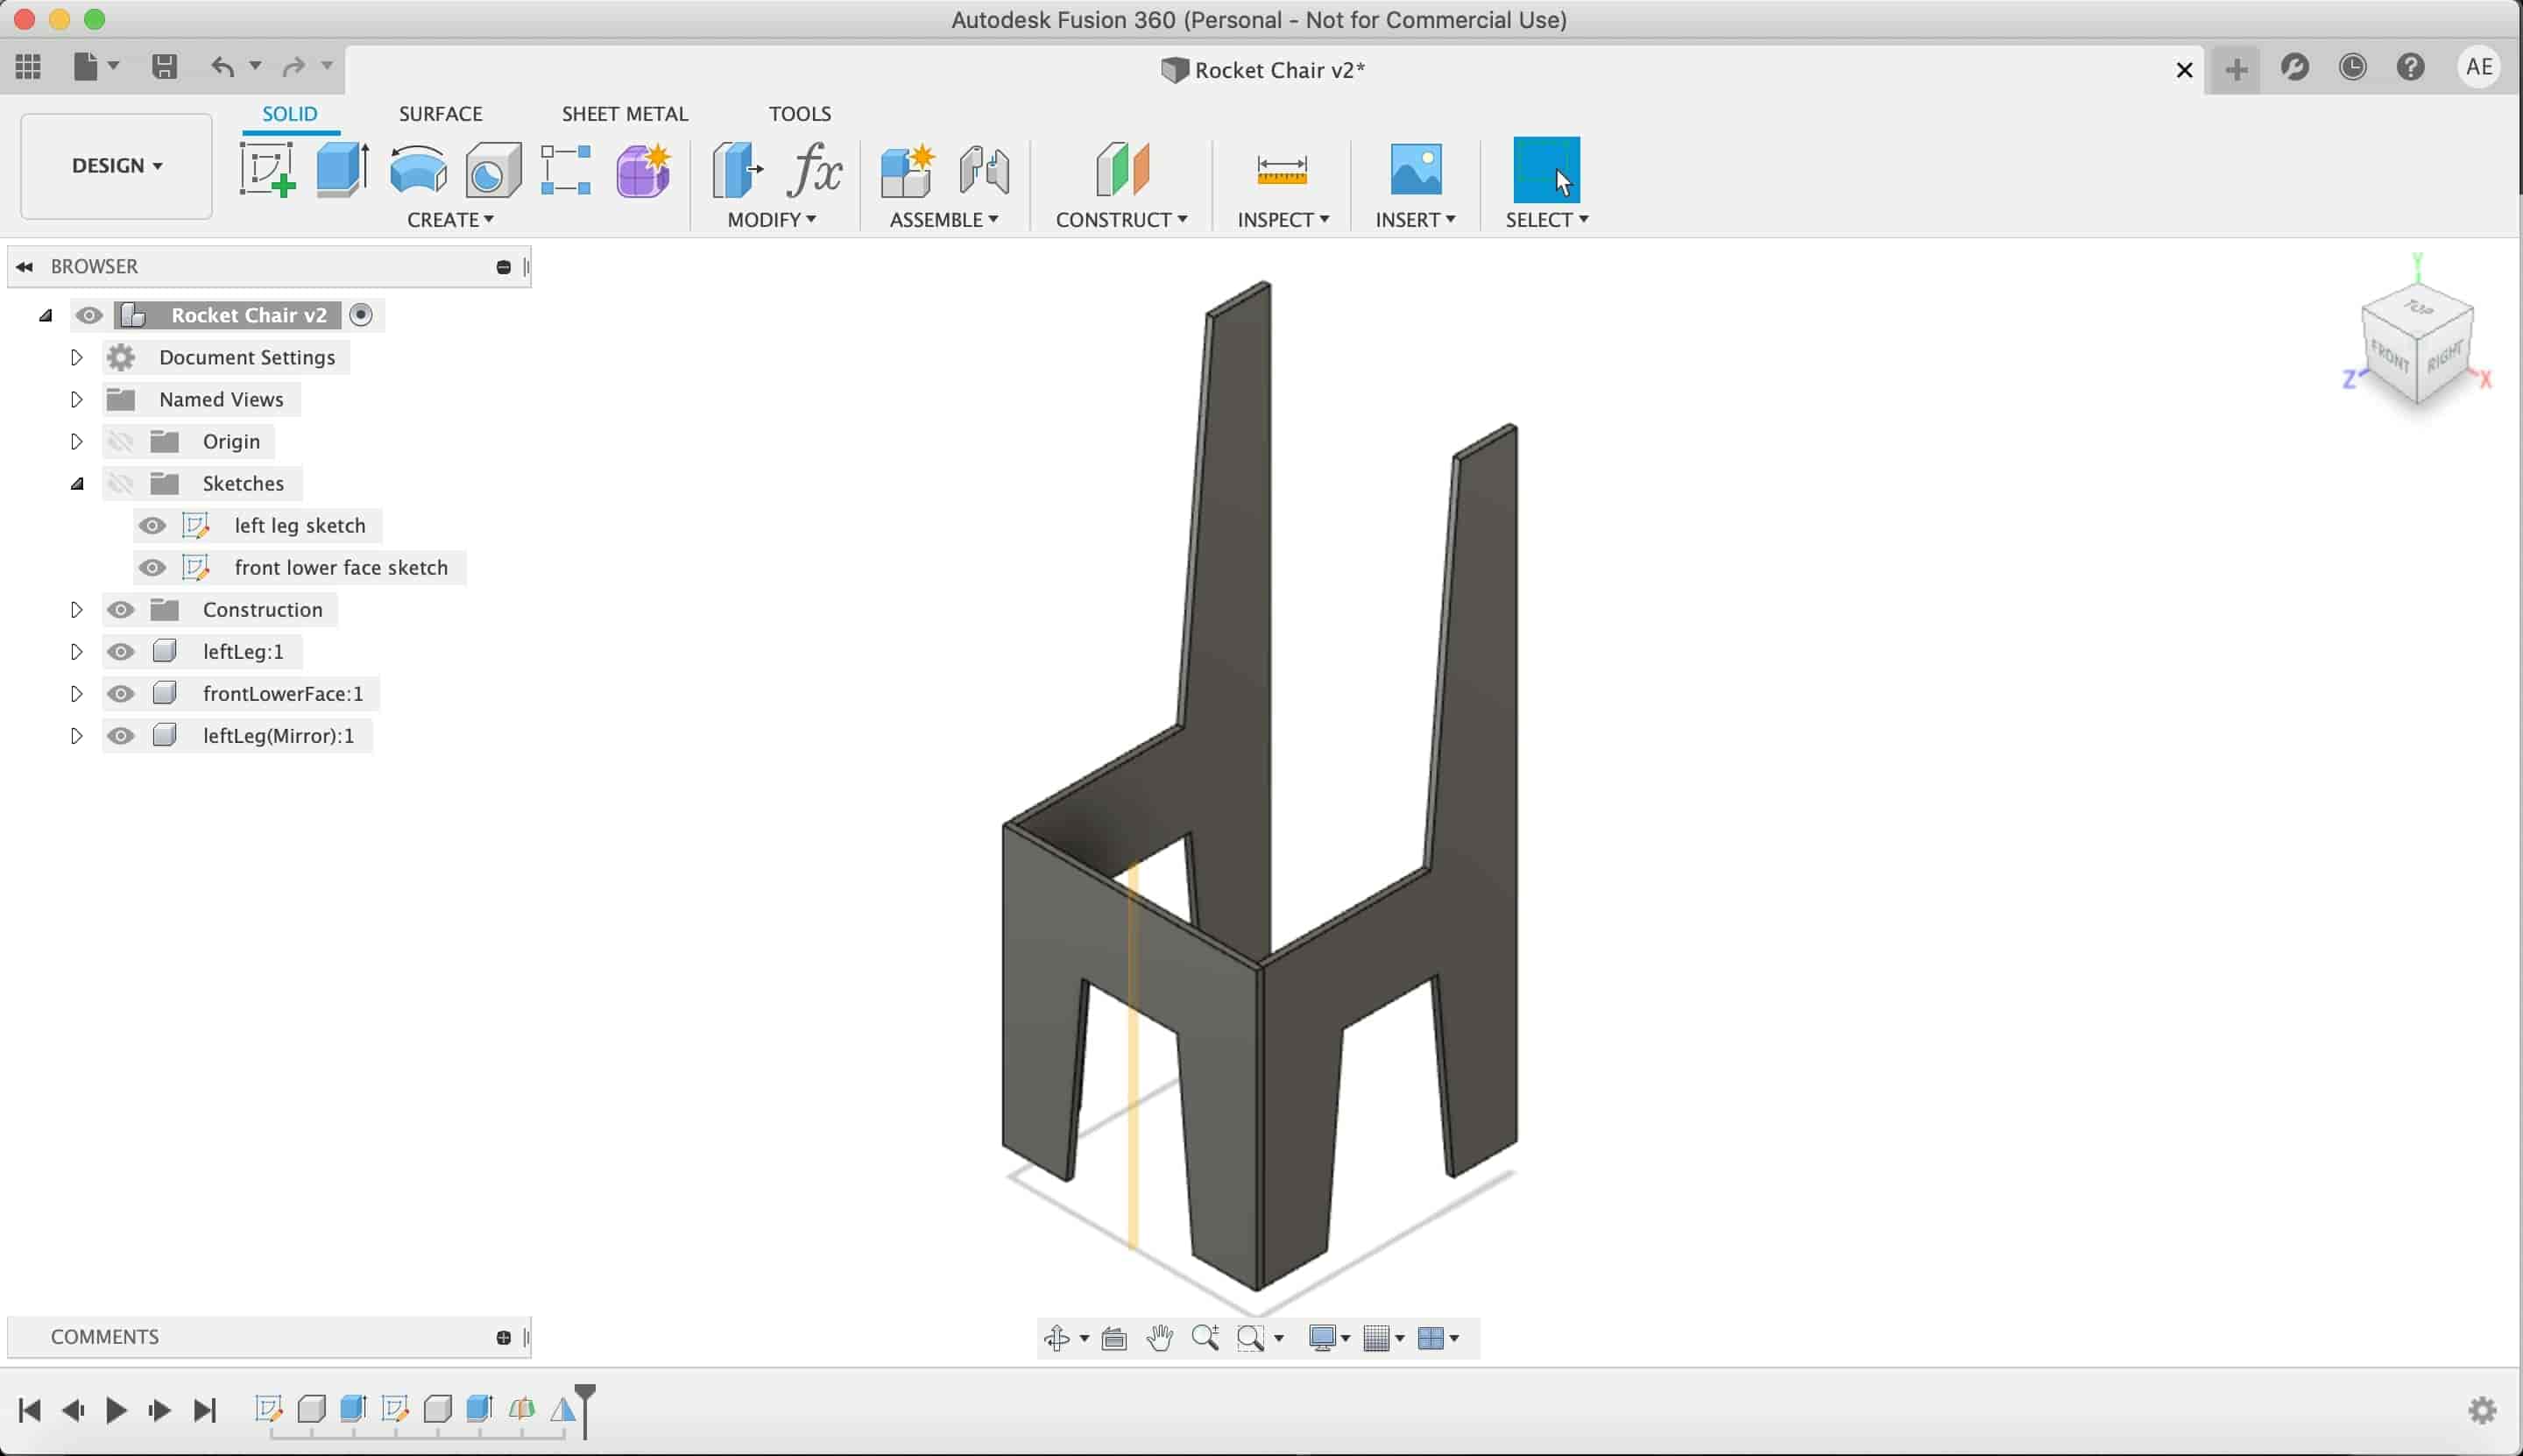
Task: Click the Pan hand tool
Action: [x=1160, y=1338]
